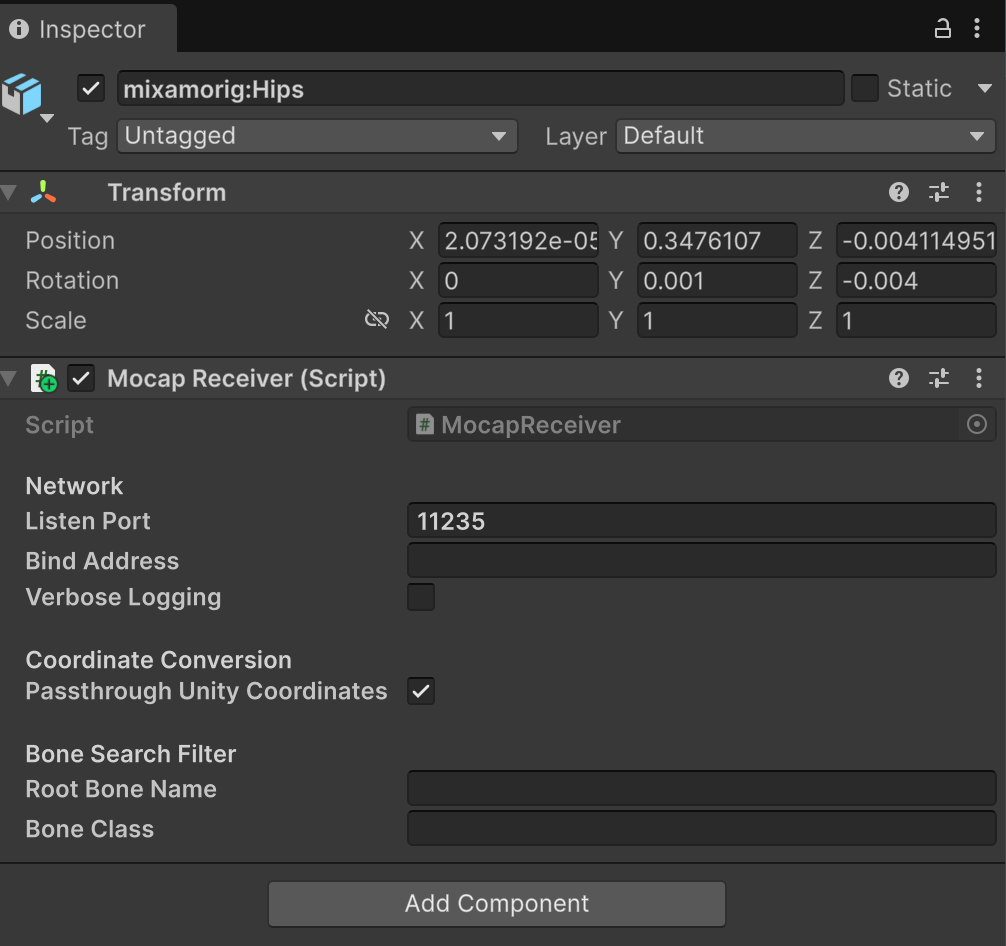Open Transform component presets icon

[x=938, y=192]
